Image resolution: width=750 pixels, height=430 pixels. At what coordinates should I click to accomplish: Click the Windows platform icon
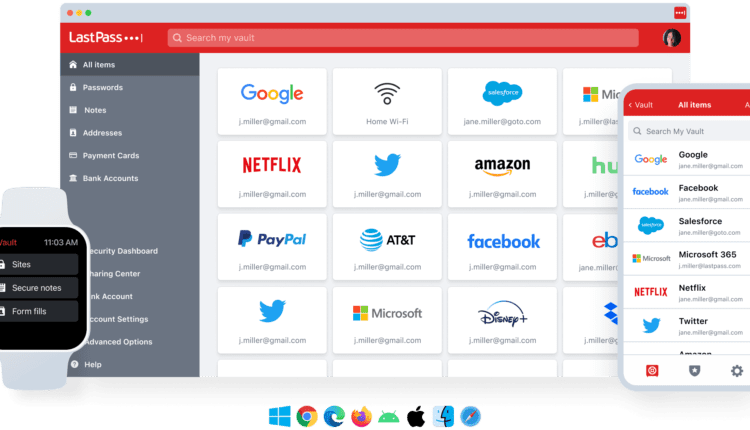click(279, 417)
